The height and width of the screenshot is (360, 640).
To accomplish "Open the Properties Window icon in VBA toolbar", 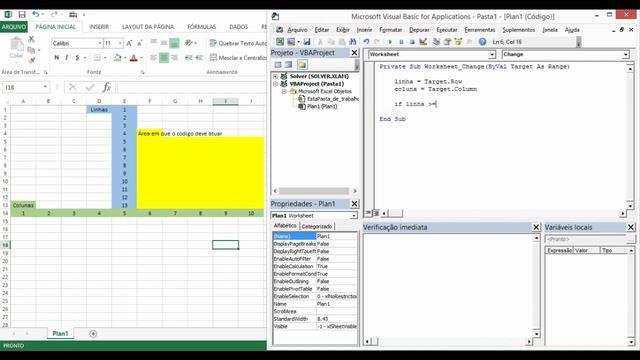I will coord(447,42).
